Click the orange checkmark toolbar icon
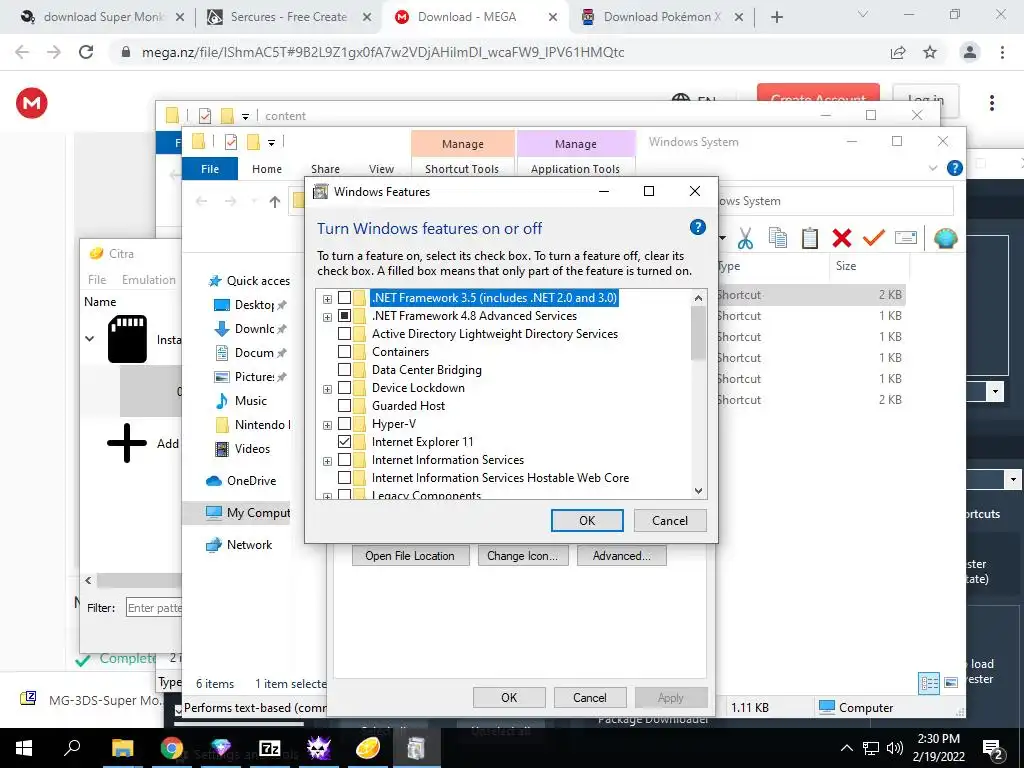Screen dimensions: 1024x768 (873, 238)
